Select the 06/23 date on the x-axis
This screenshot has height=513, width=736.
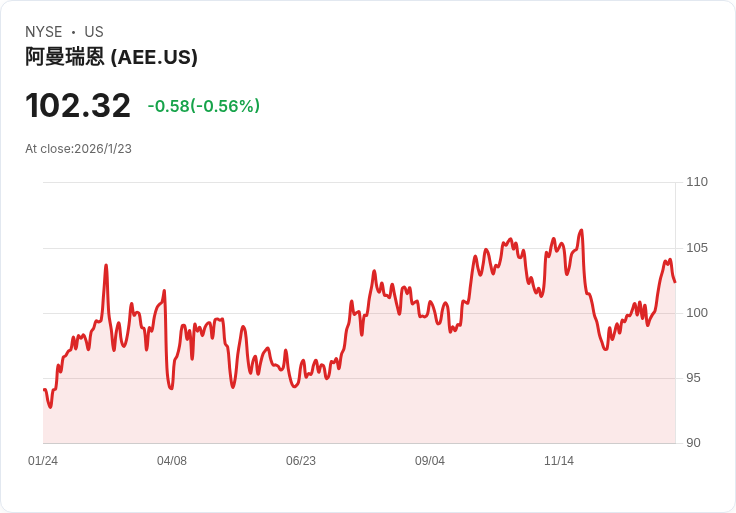[x=301, y=461]
